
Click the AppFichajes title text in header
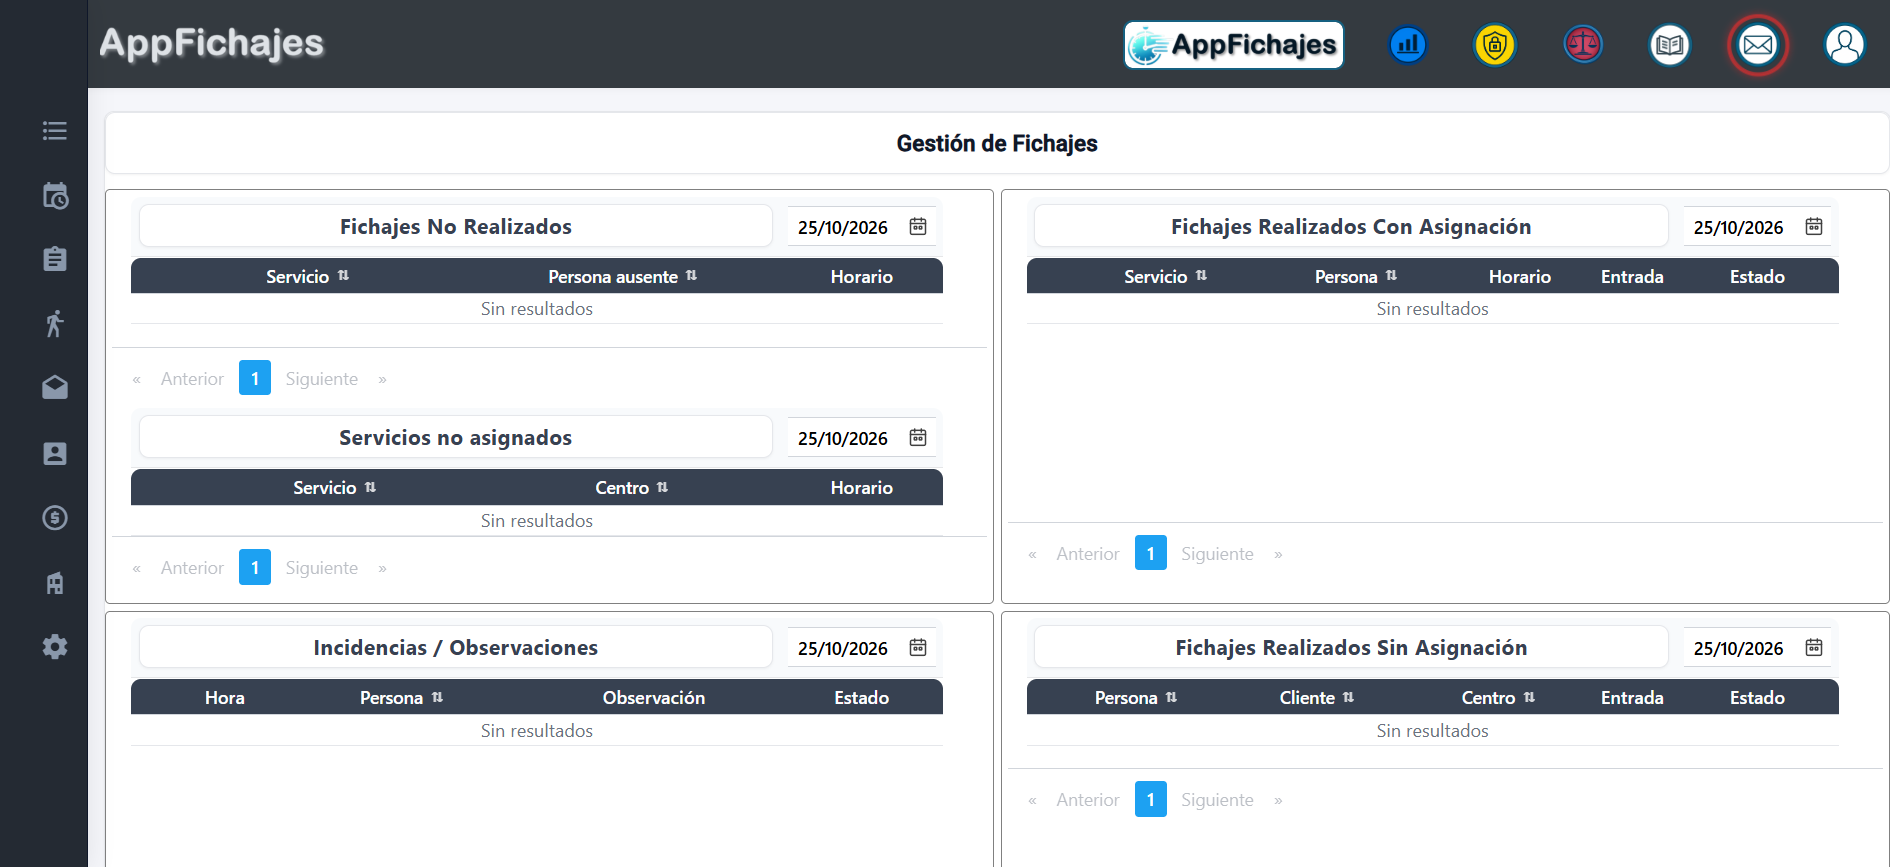(212, 43)
